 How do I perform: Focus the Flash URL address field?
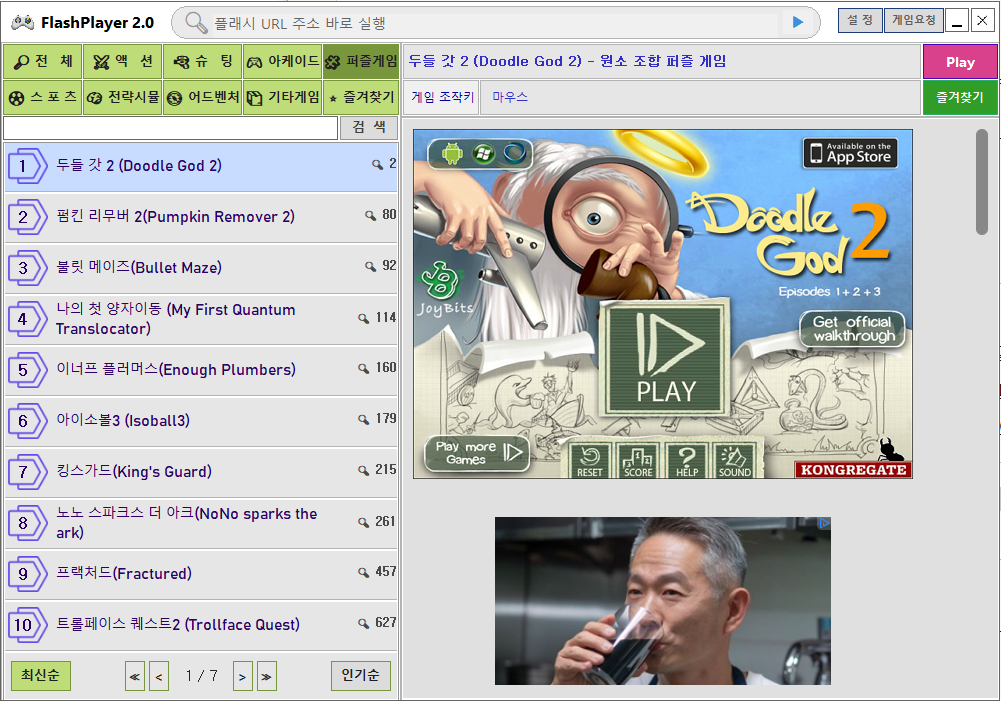pos(495,24)
